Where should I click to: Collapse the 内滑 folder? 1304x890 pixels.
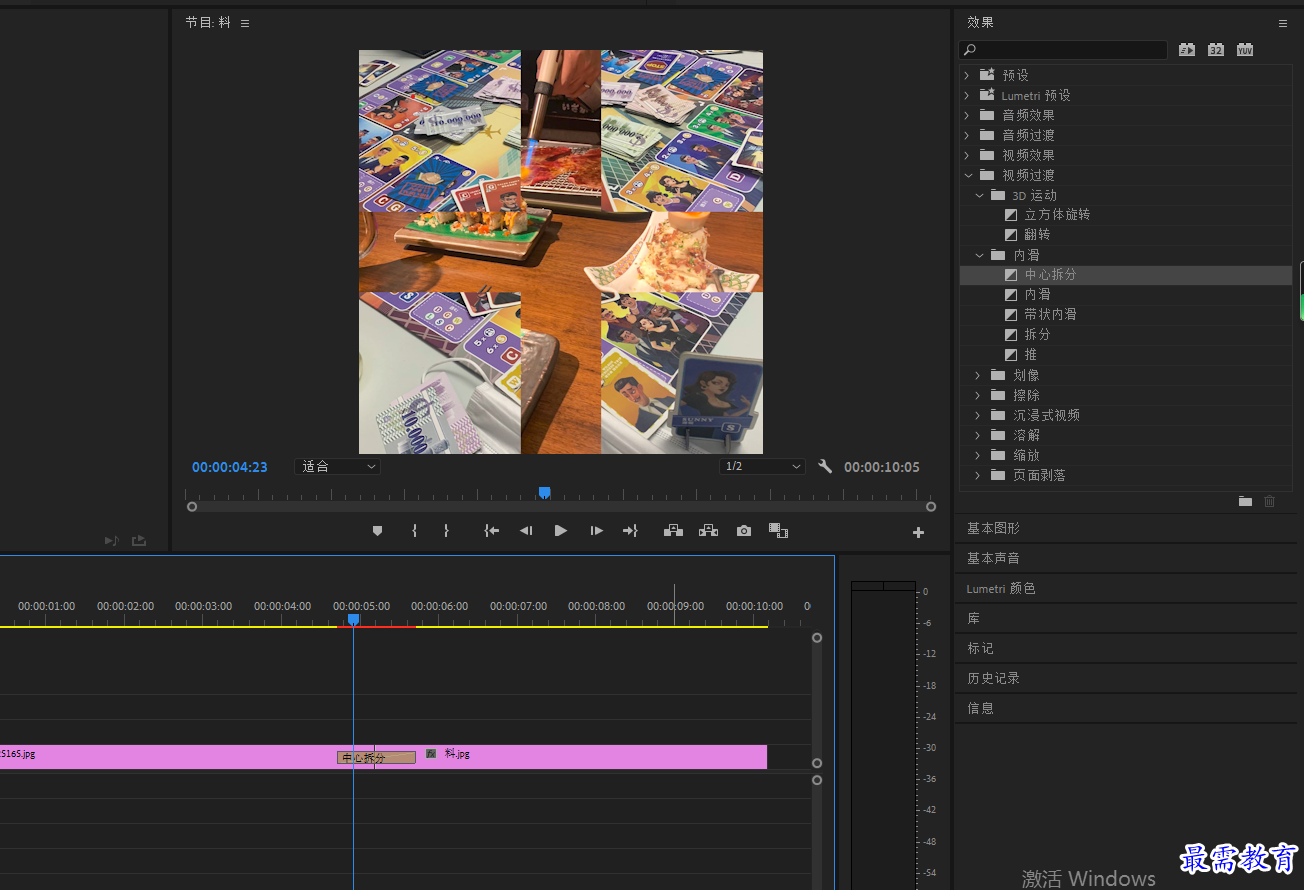click(x=979, y=255)
